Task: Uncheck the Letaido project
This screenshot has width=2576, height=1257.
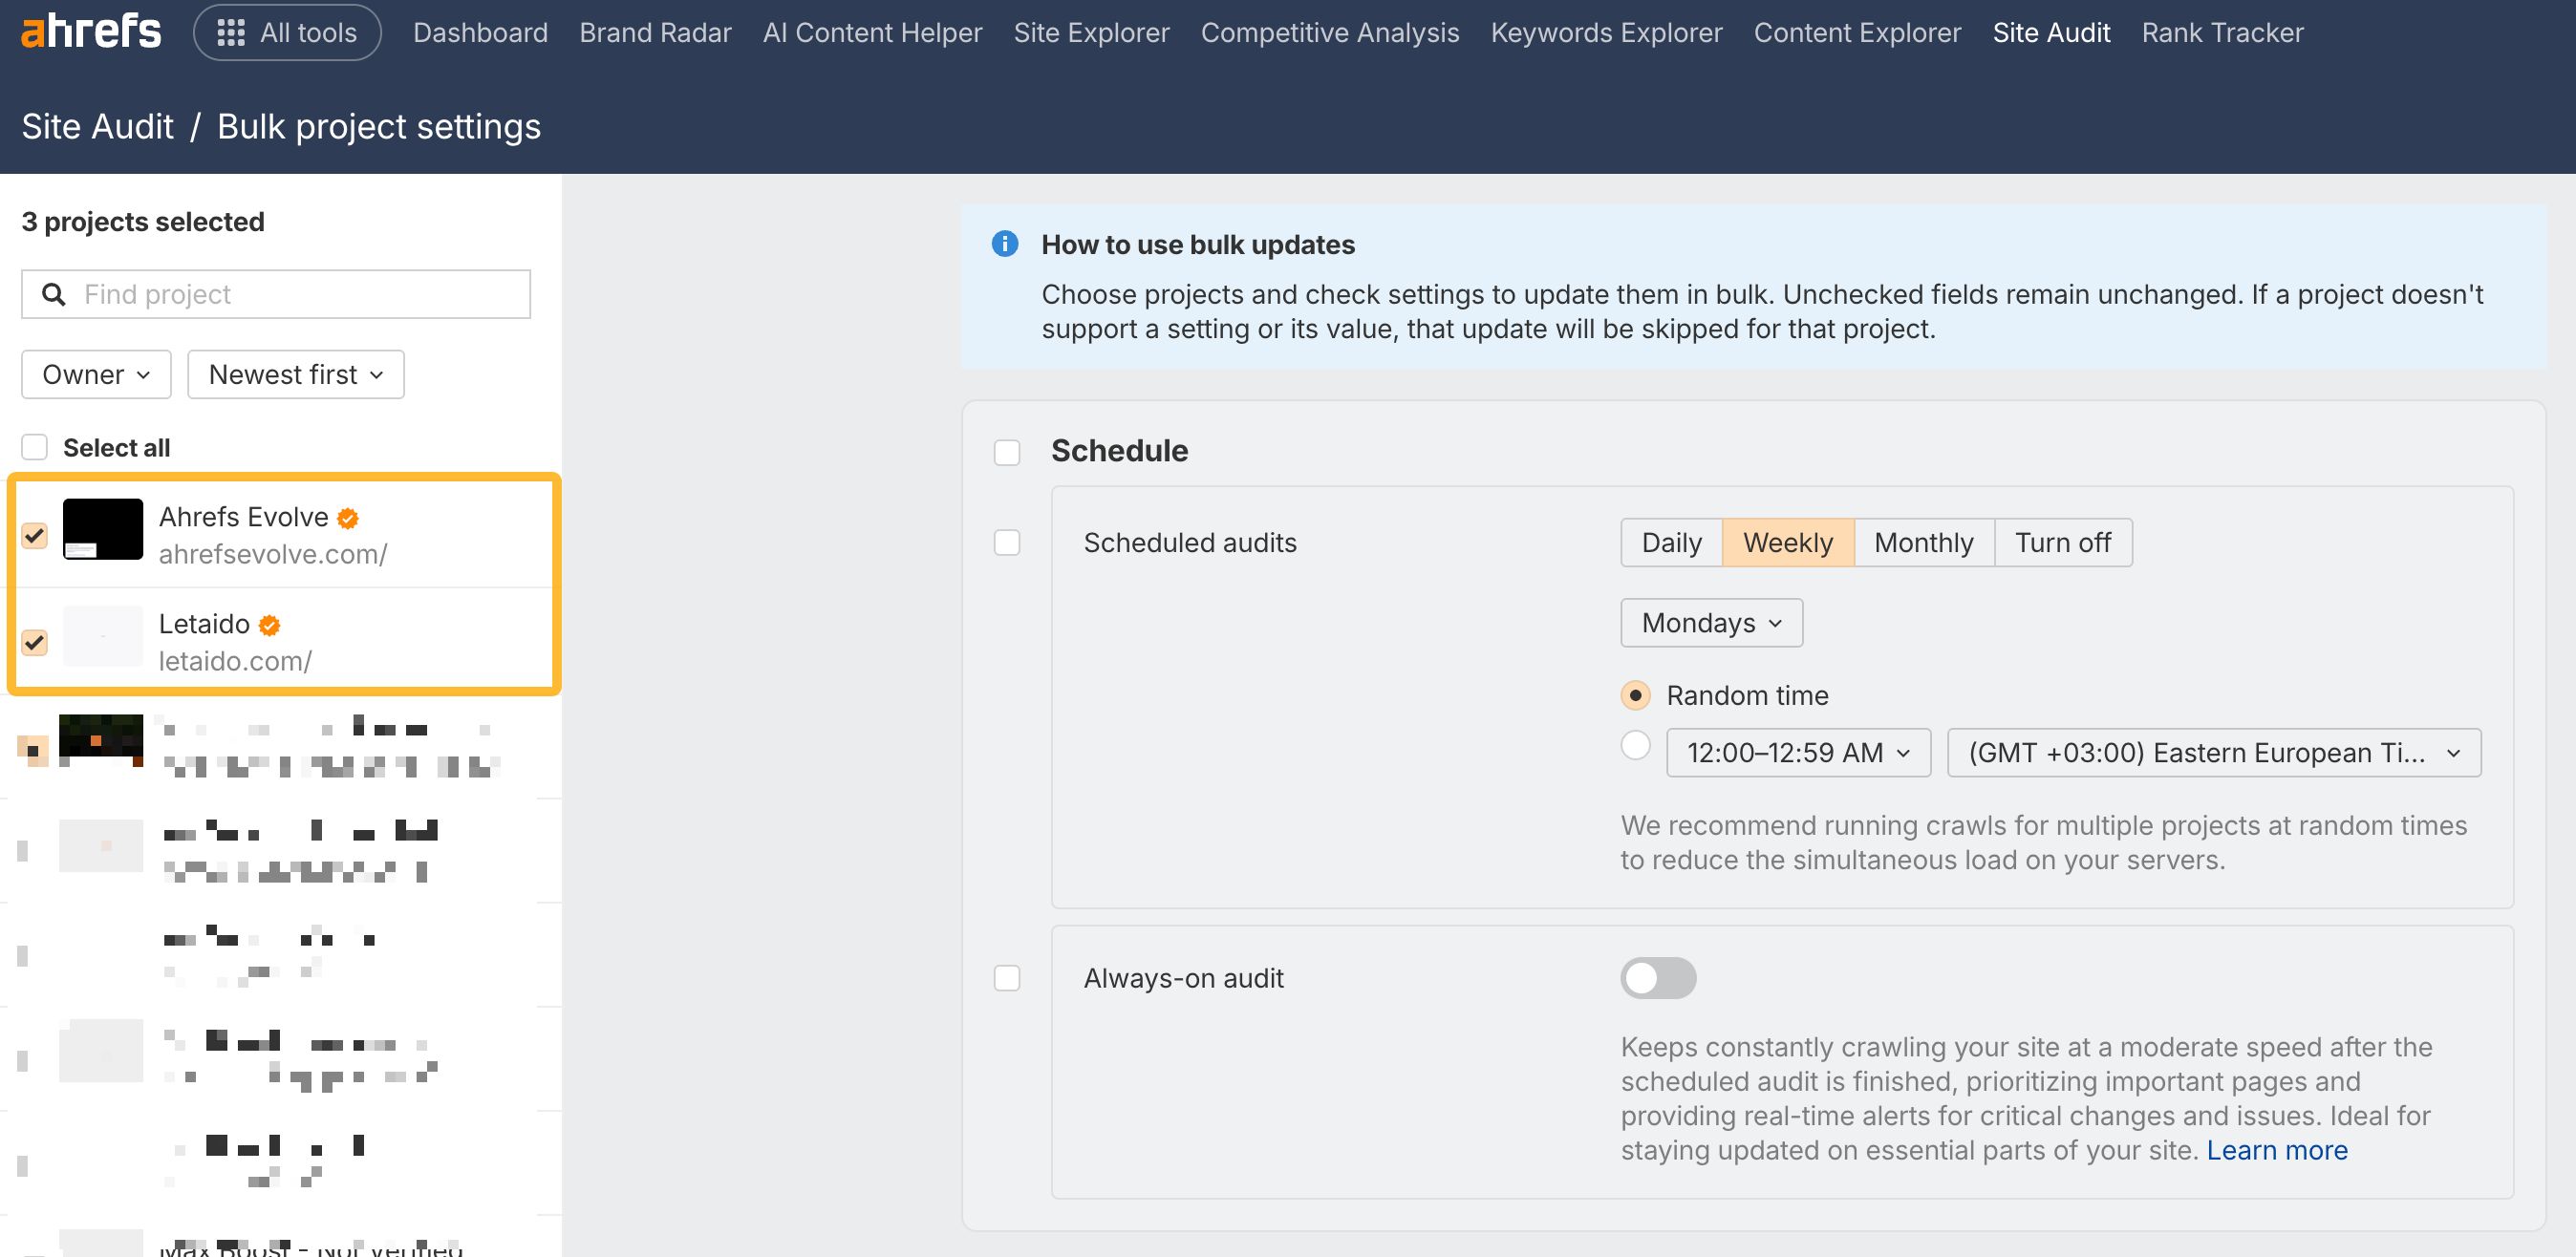Action: point(35,643)
